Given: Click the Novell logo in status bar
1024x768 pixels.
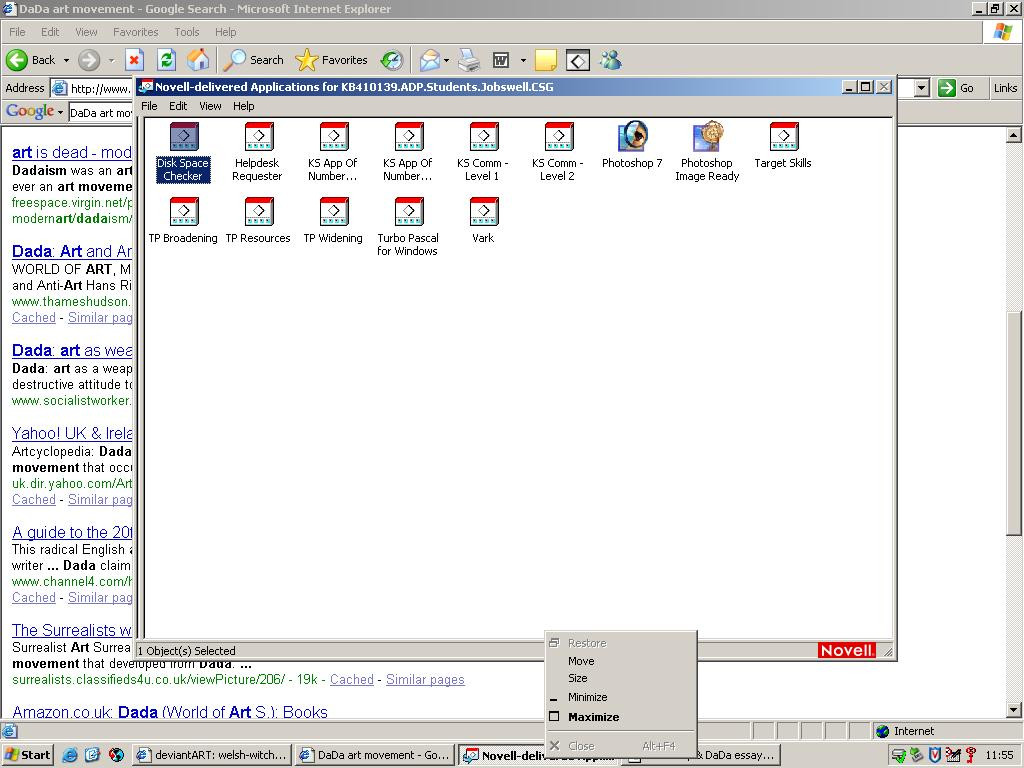Looking at the screenshot, I should pos(846,650).
